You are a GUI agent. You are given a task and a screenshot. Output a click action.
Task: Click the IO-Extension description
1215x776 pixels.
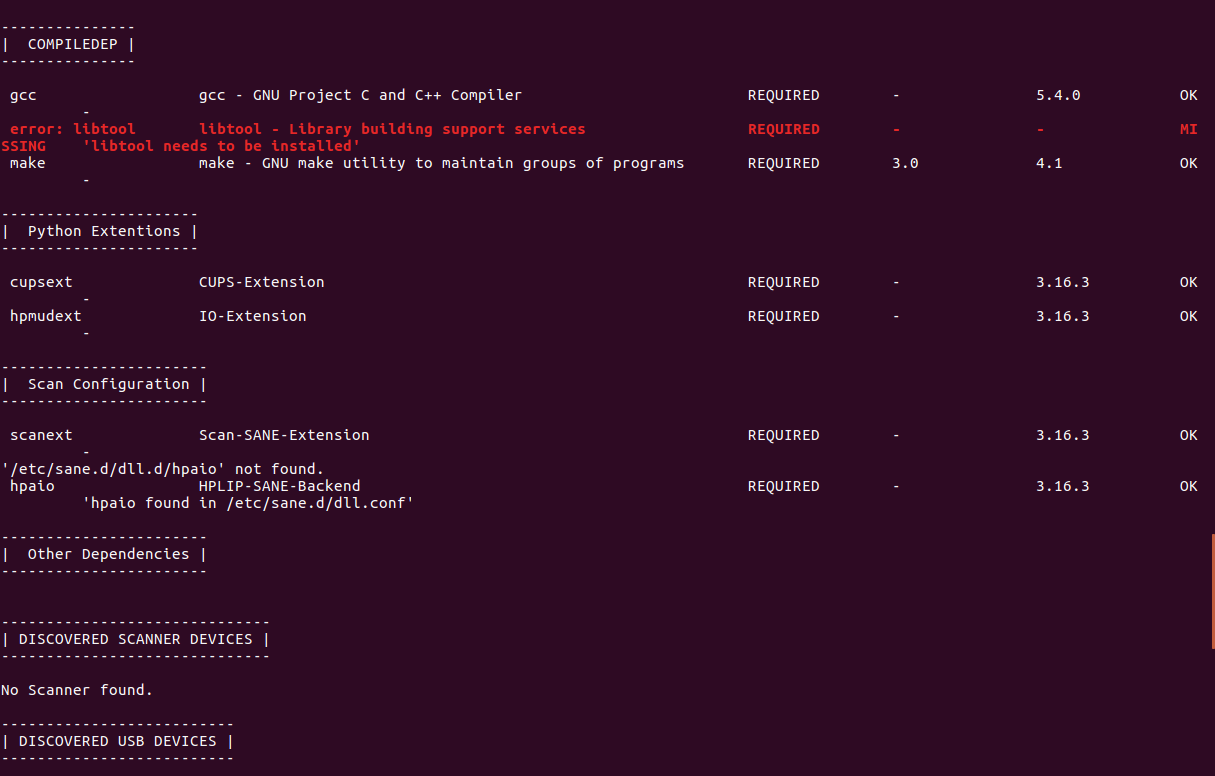(252, 316)
